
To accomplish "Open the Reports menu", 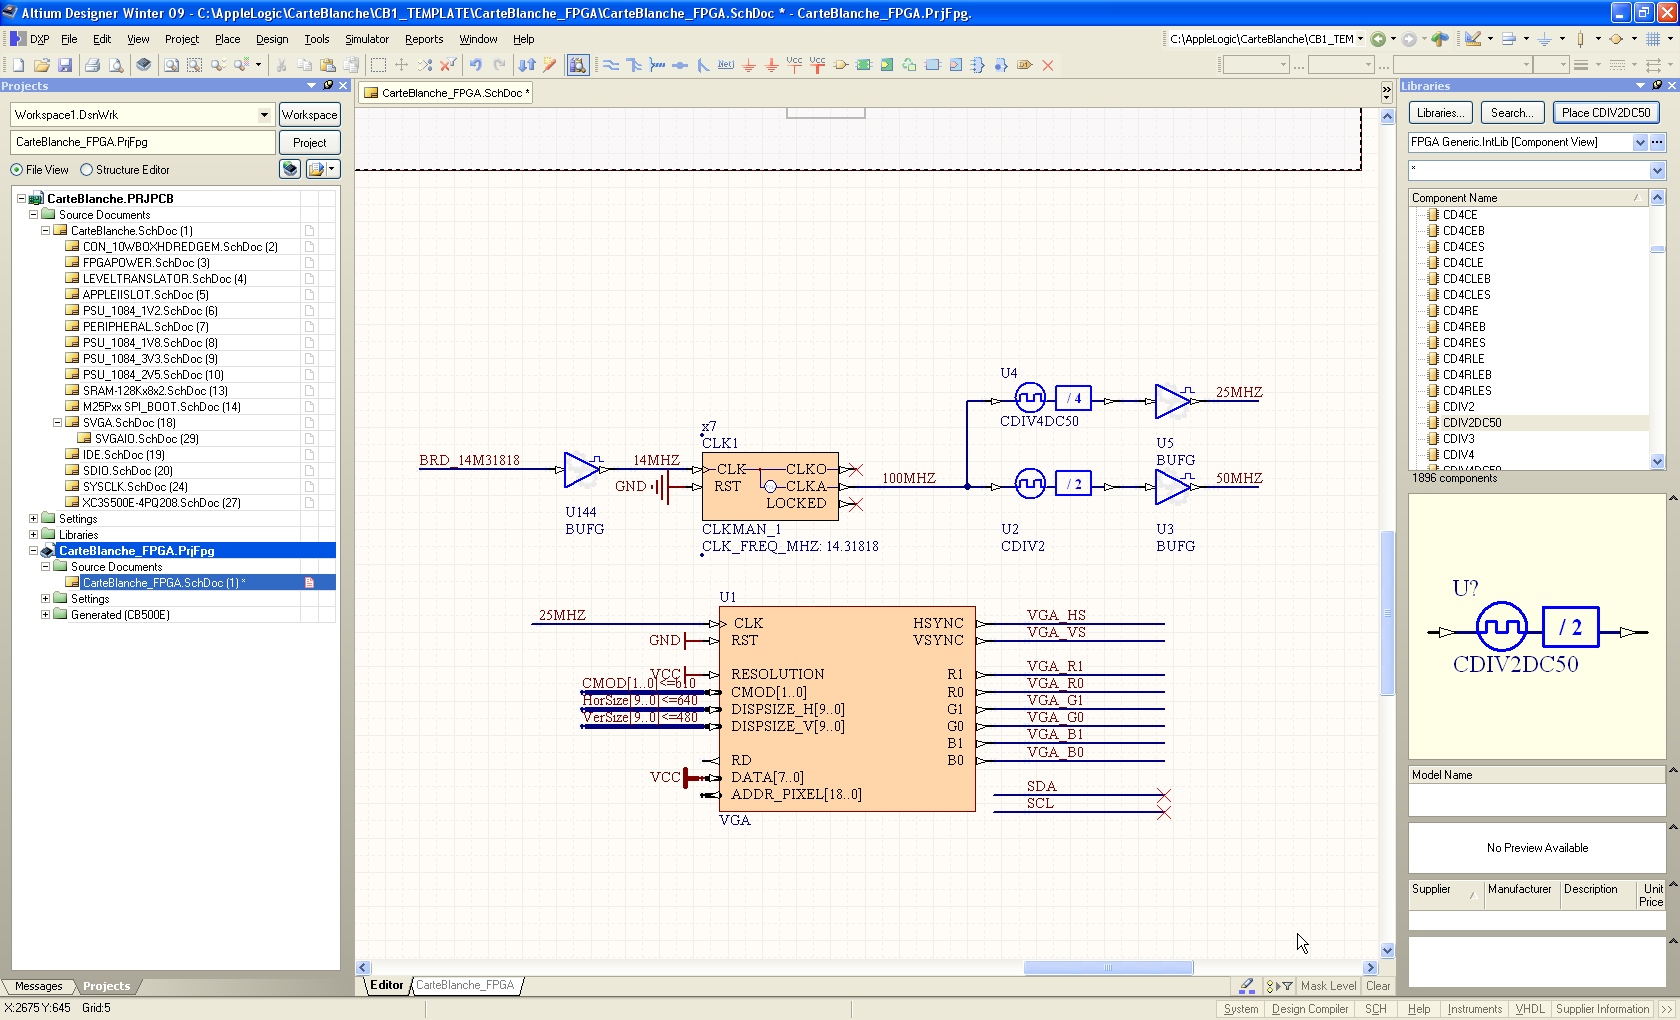I will [x=424, y=39].
